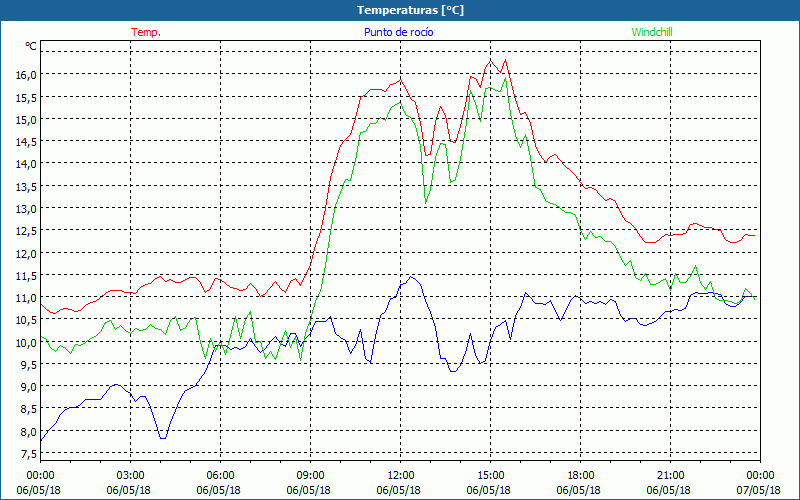Click the "11,0" y-axis value
Screen dimensions: 800x500
[26, 297]
